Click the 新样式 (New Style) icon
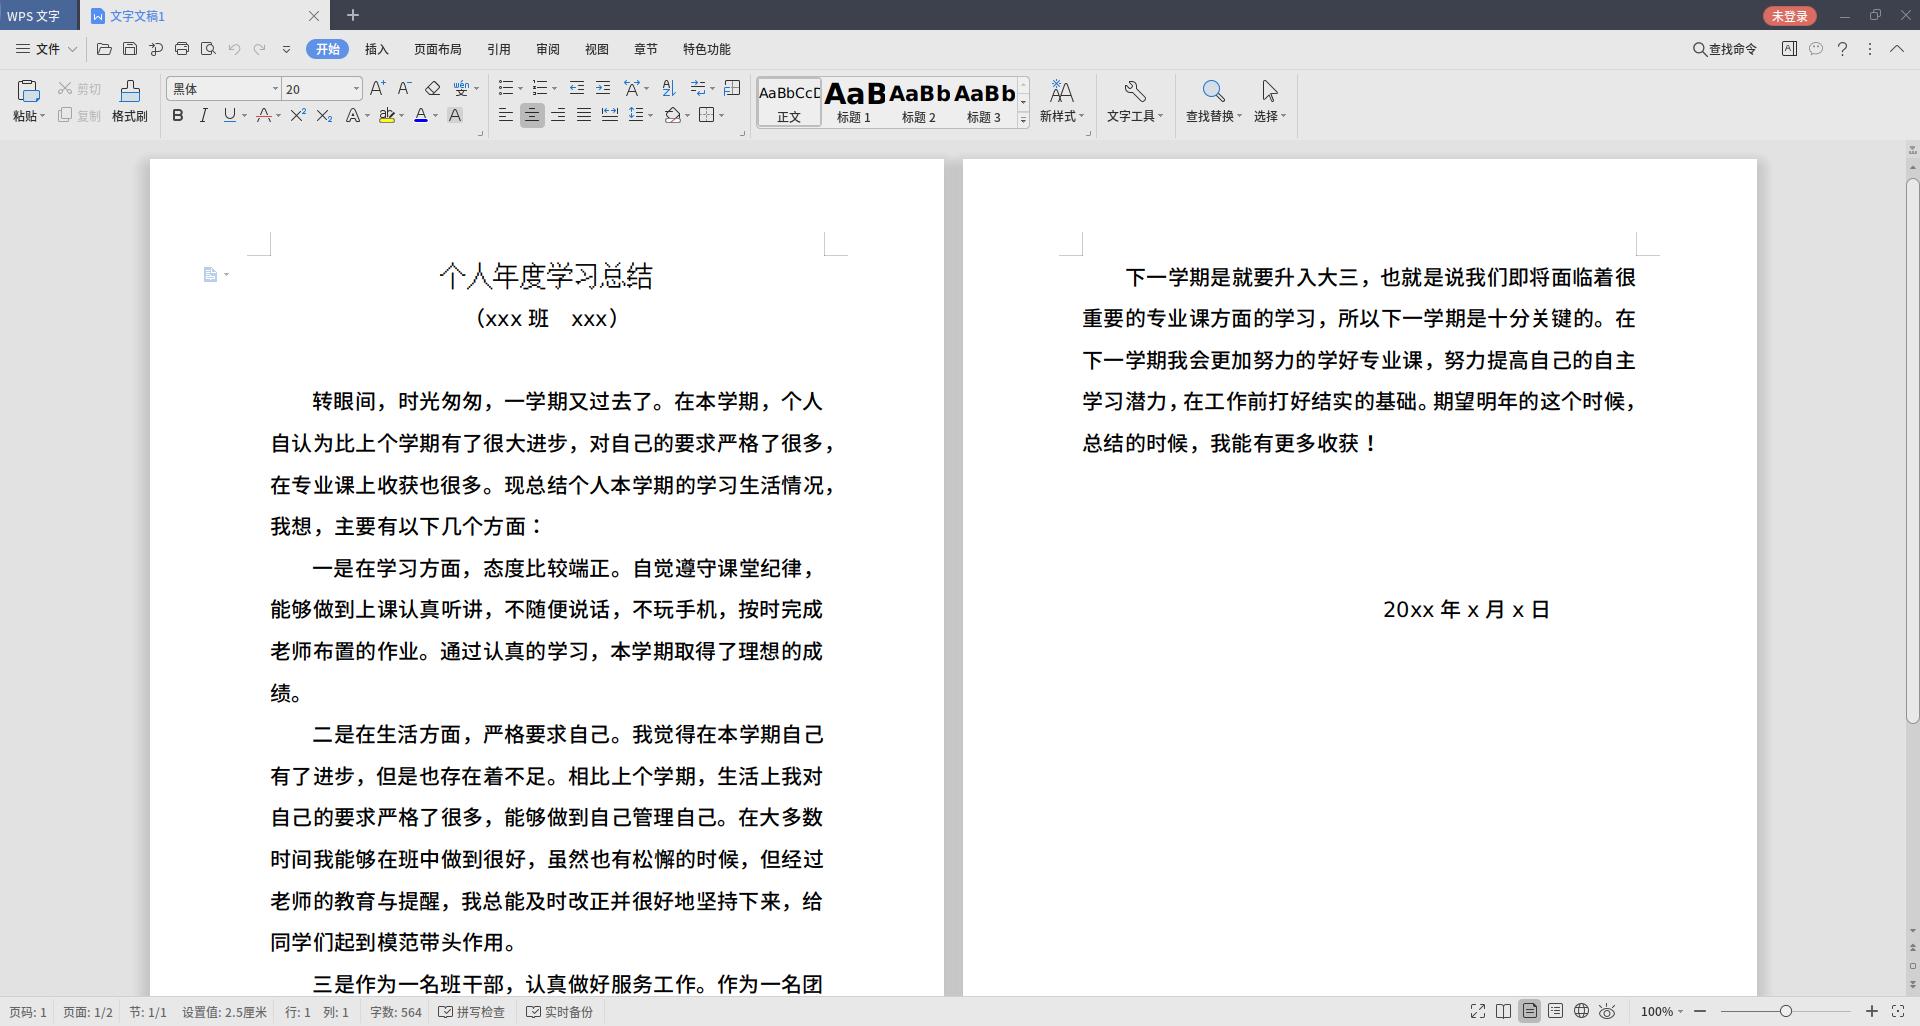Viewport: 1920px width, 1026px height. [x=1061, y=100]
